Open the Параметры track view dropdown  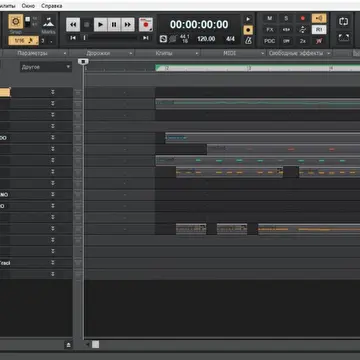click(x=35, y=53)
